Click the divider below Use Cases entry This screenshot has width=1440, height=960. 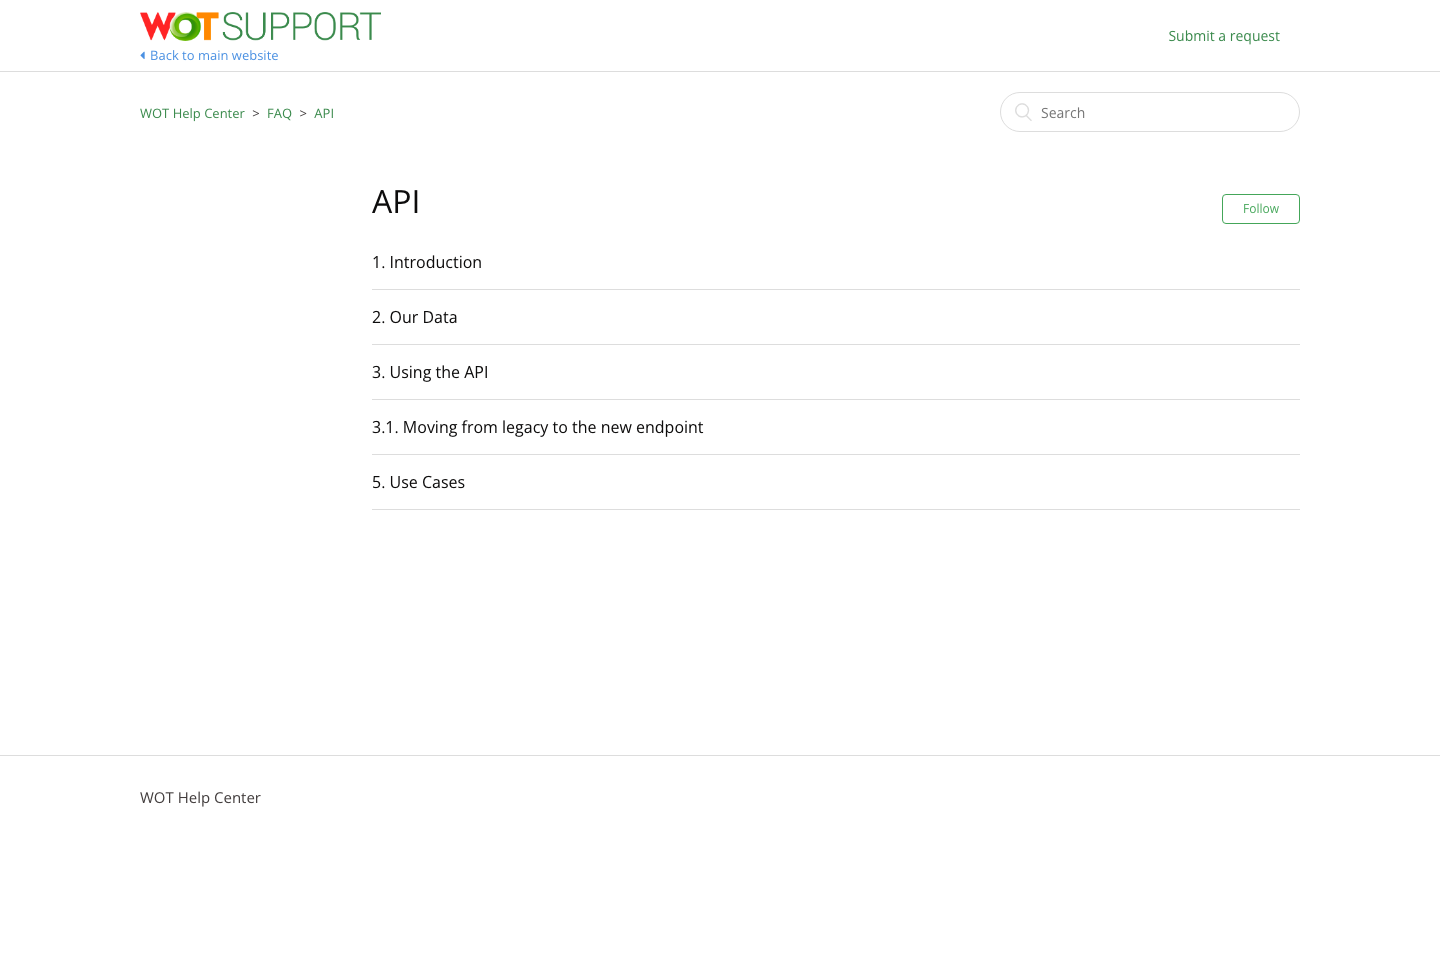click(x=836, y=509)
